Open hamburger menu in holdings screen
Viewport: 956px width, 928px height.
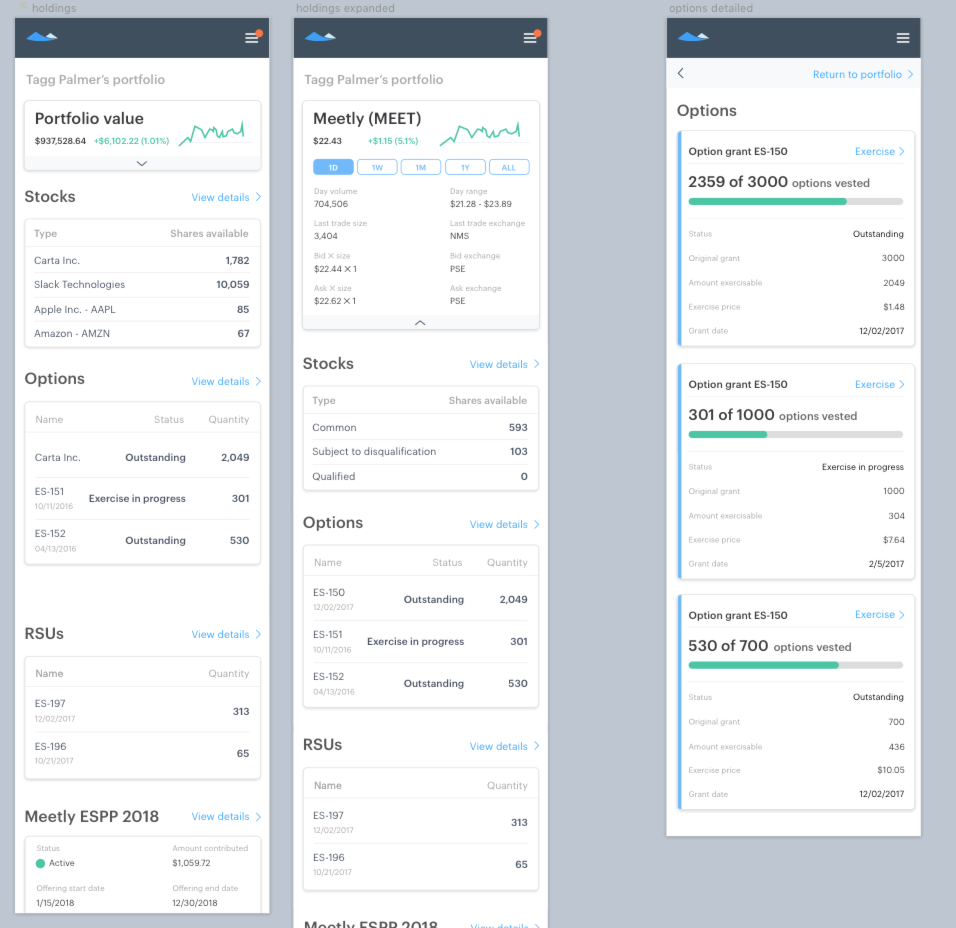252,38
